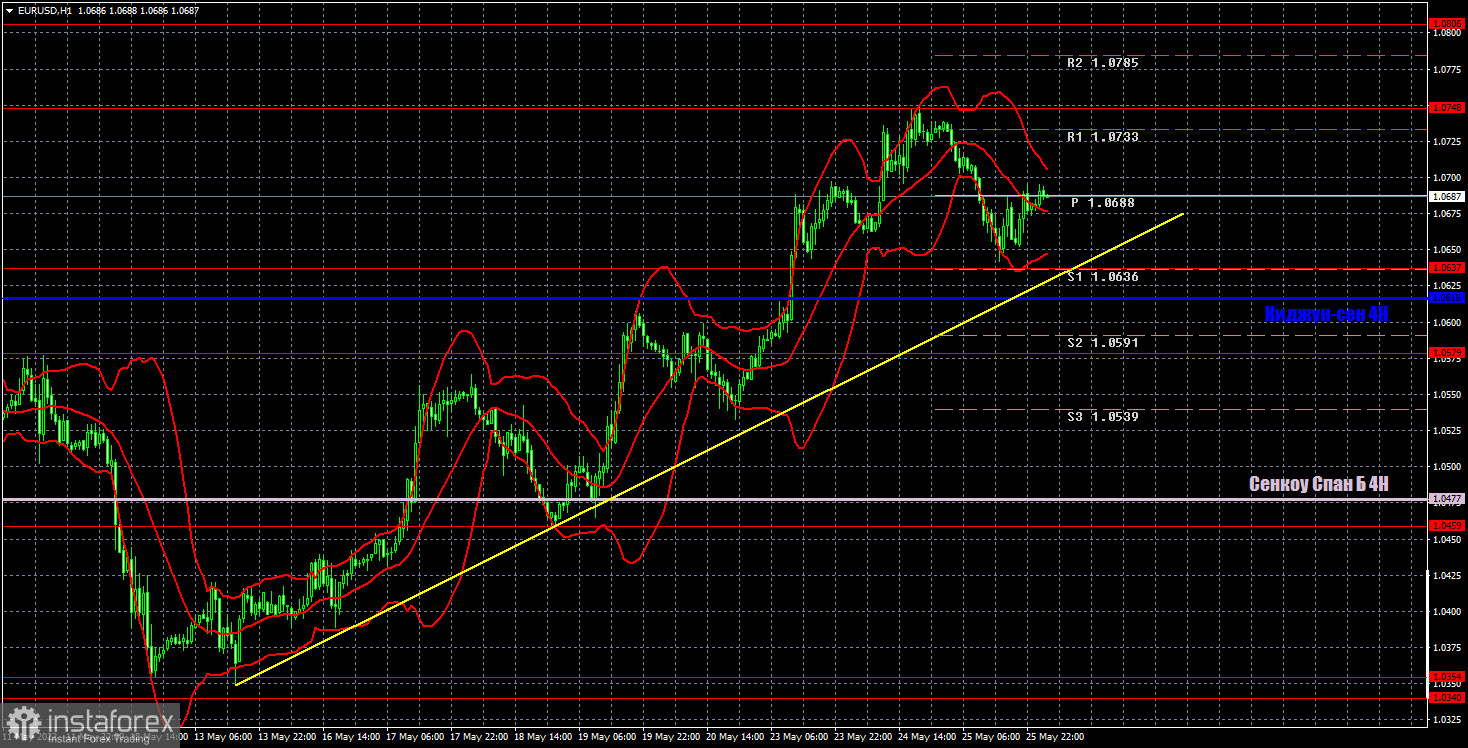Click the blue Киджун-сен 4H label

click(1326, 314)
